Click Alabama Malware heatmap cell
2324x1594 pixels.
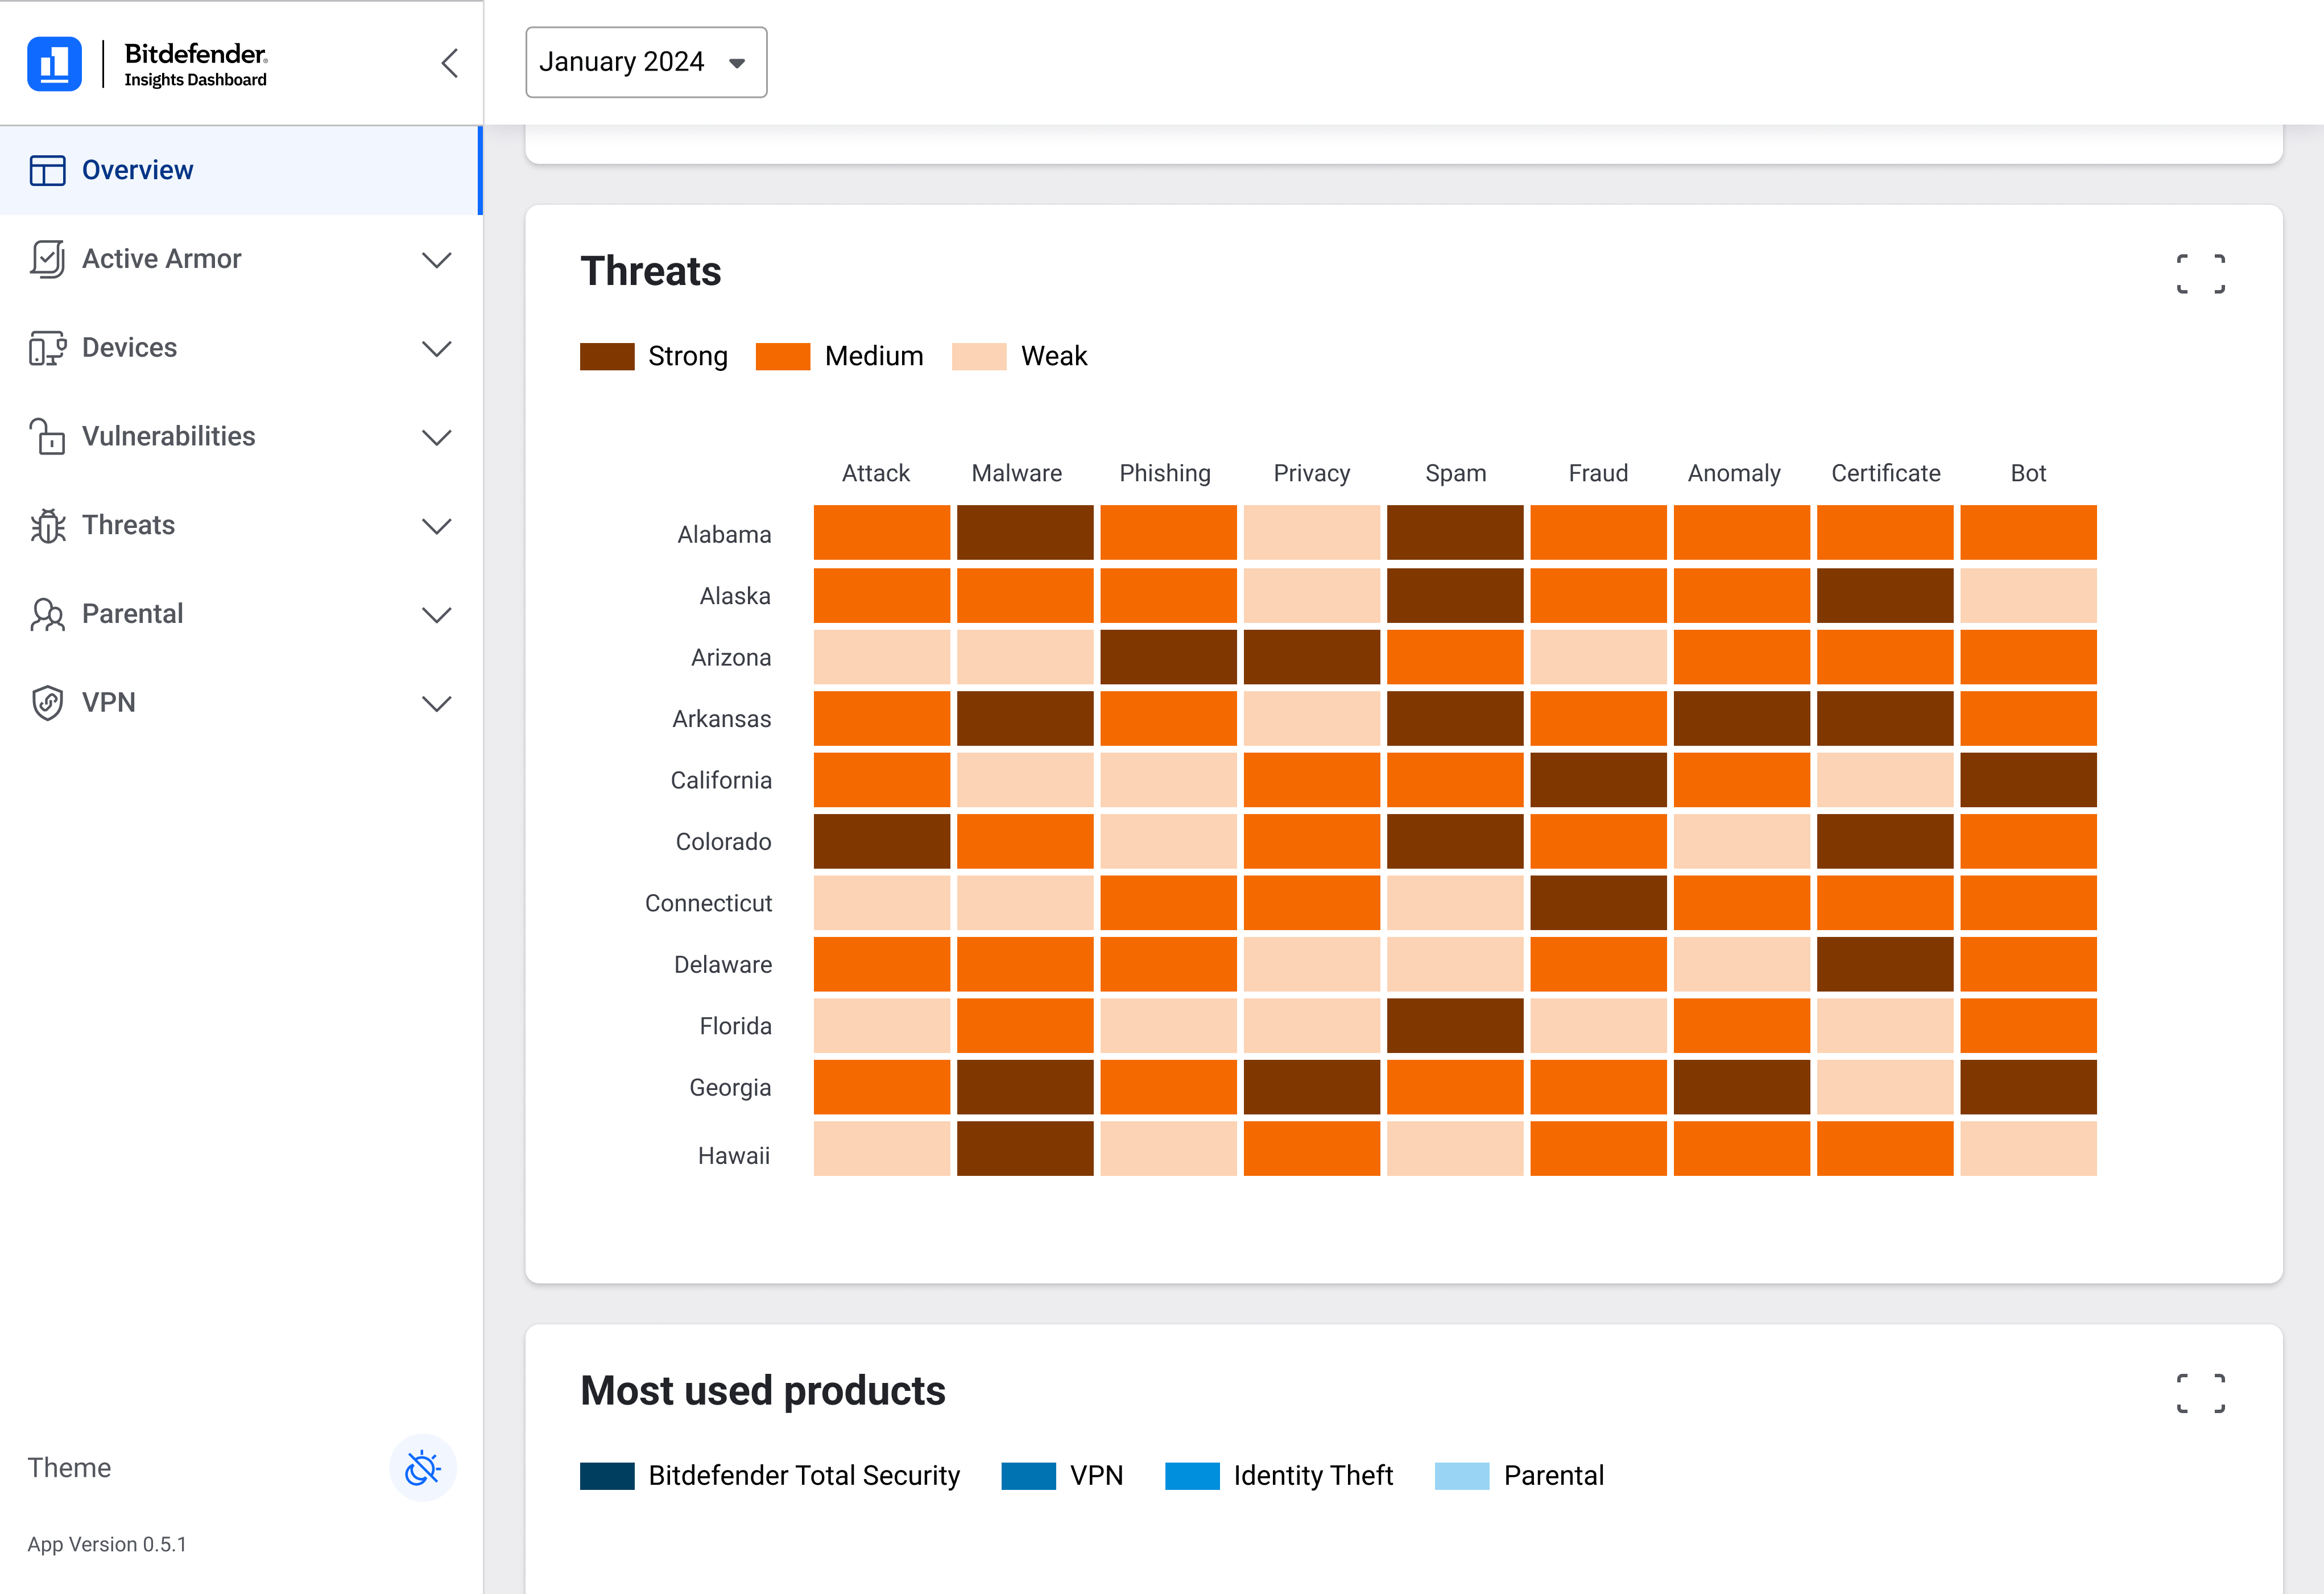[1025, 532]
